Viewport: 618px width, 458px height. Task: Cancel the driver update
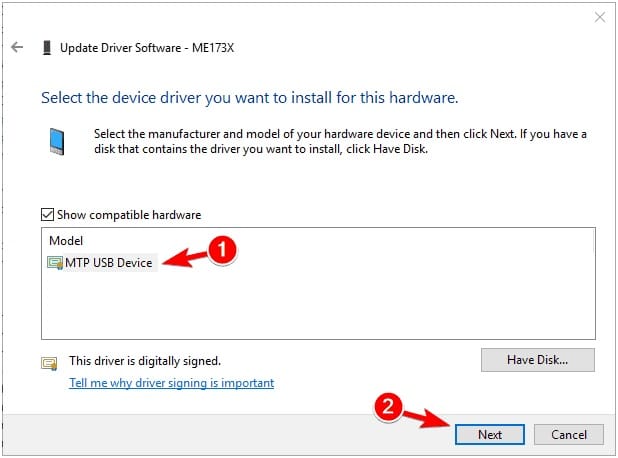coord(569,434)
